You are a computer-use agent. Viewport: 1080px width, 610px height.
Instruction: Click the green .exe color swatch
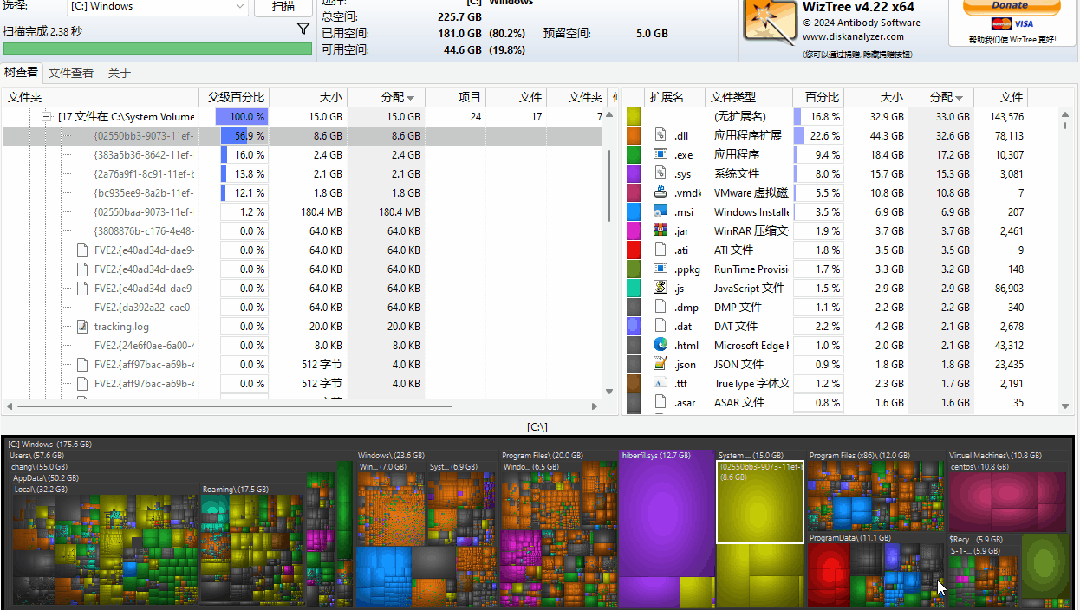coord(634,154)
